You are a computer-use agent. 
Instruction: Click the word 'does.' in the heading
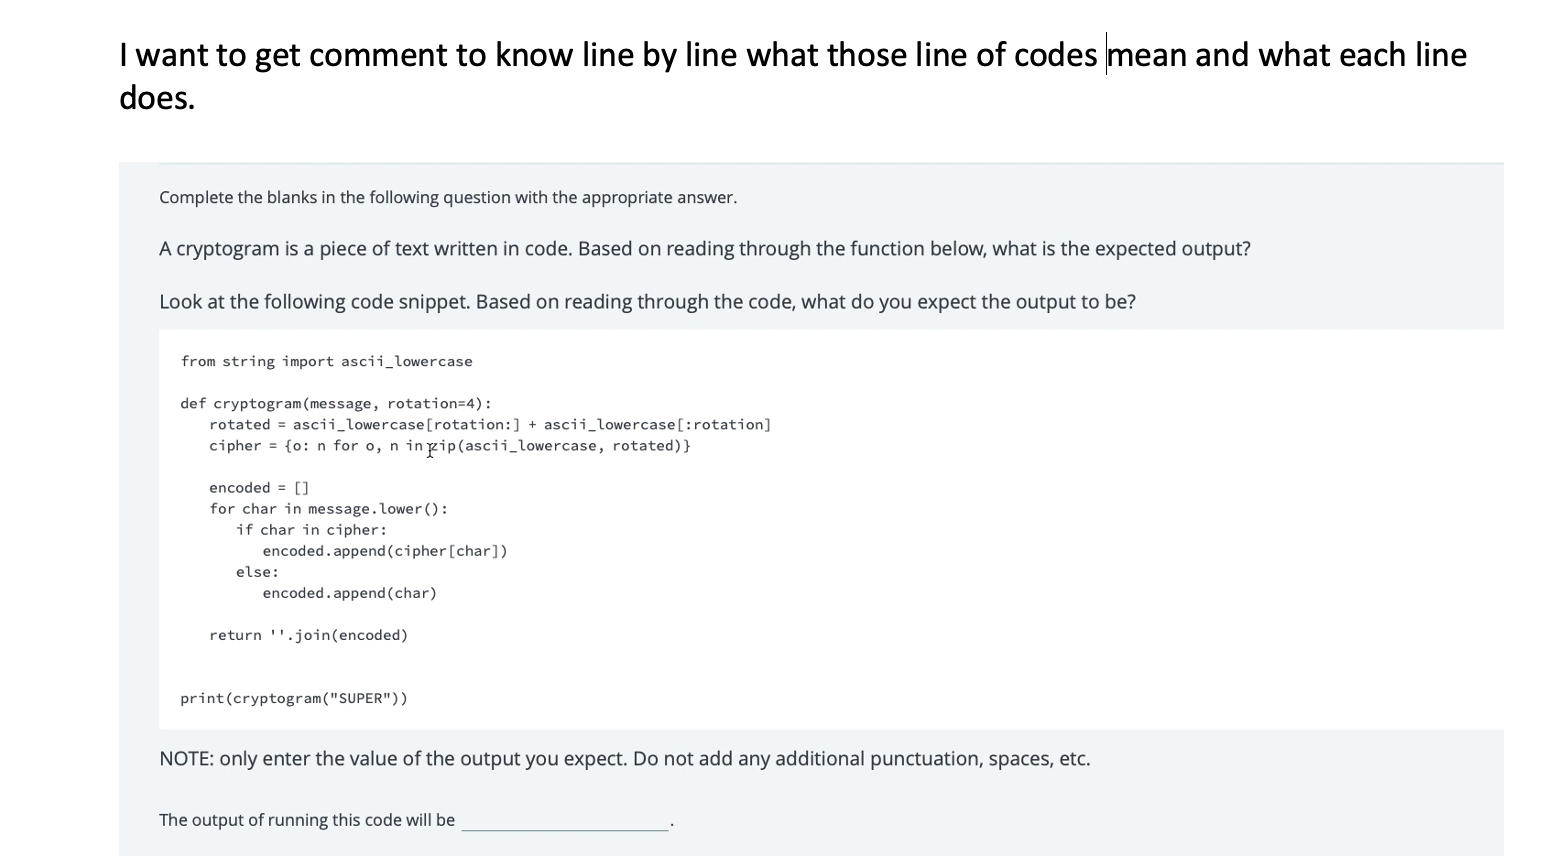[157, 97]
